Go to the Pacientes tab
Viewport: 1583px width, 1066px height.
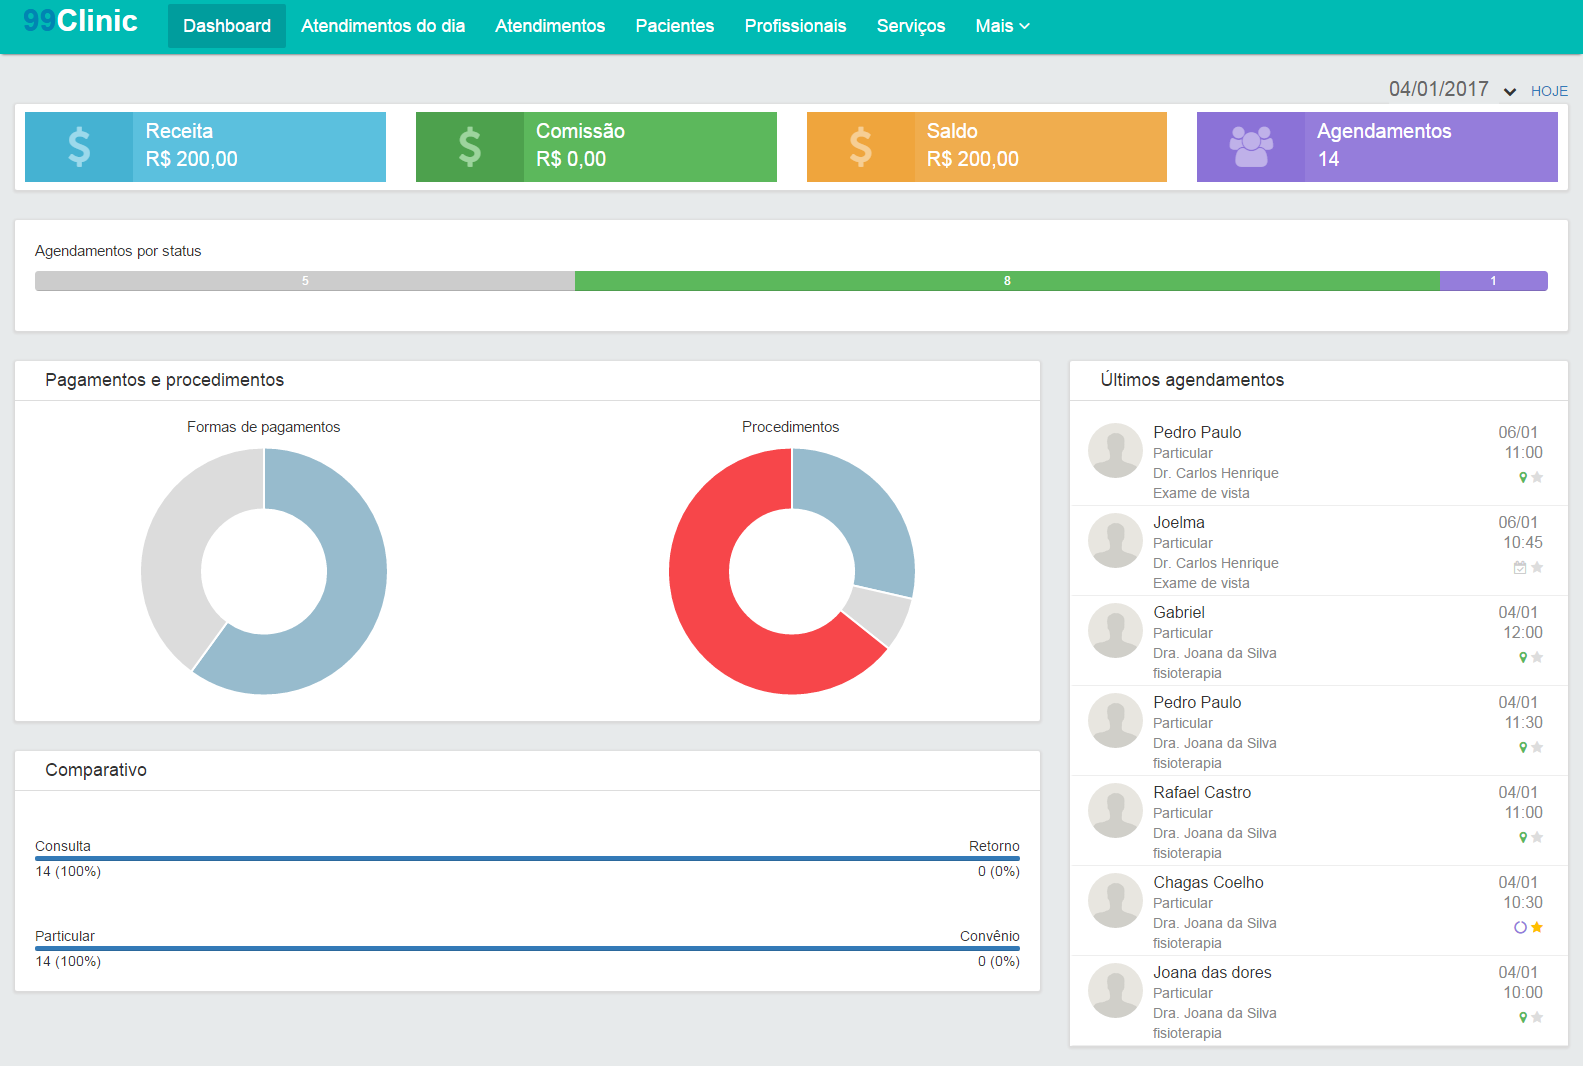click(x=674, y=26)
